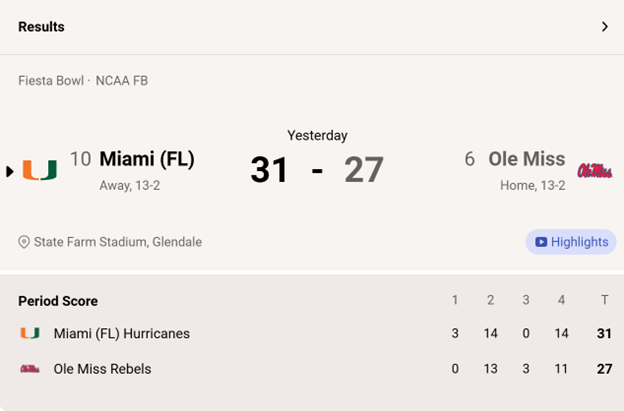Click the T total column header
Image resolution: width=624 pixels, height=411 pixels.
point(604,301)
